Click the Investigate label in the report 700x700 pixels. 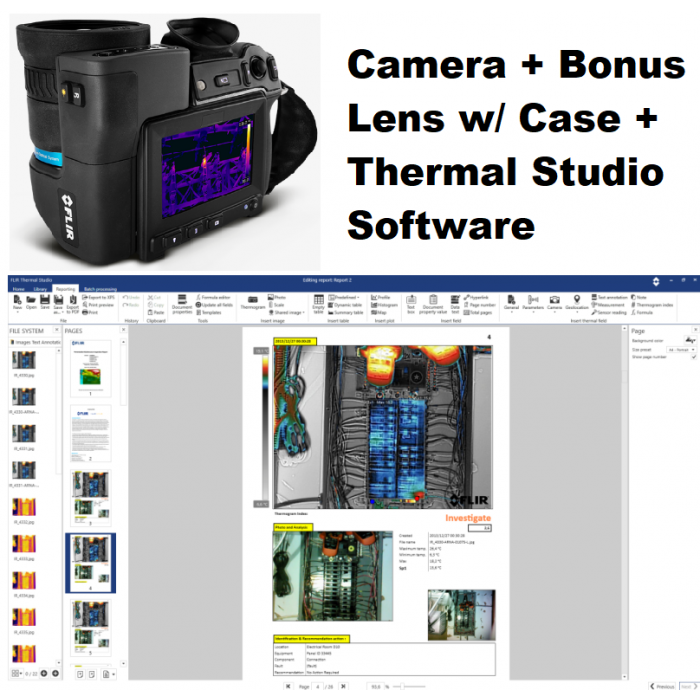point(468,518)
